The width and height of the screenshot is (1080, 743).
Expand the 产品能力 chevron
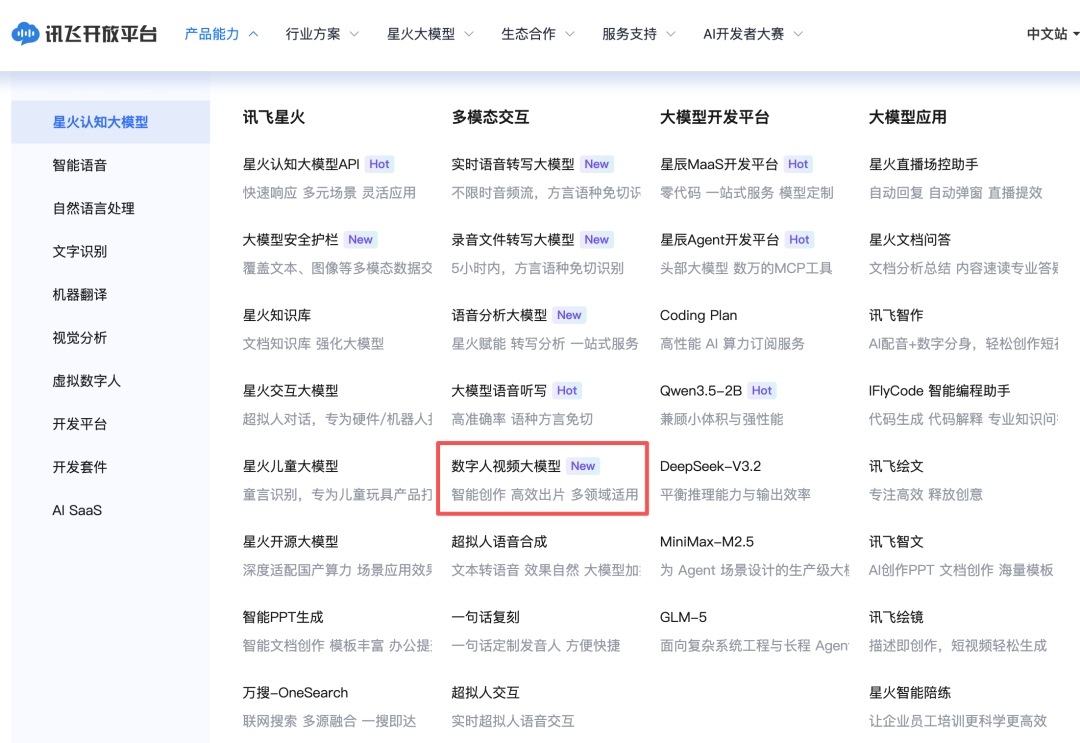point(253,34)
